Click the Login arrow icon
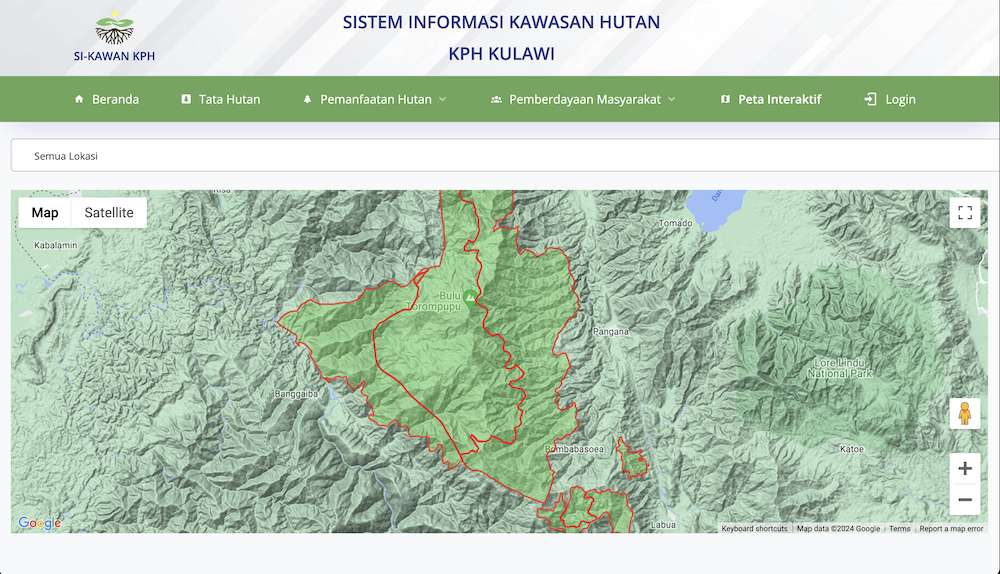This screenshot has height=574, width=1000. (870, 99)
